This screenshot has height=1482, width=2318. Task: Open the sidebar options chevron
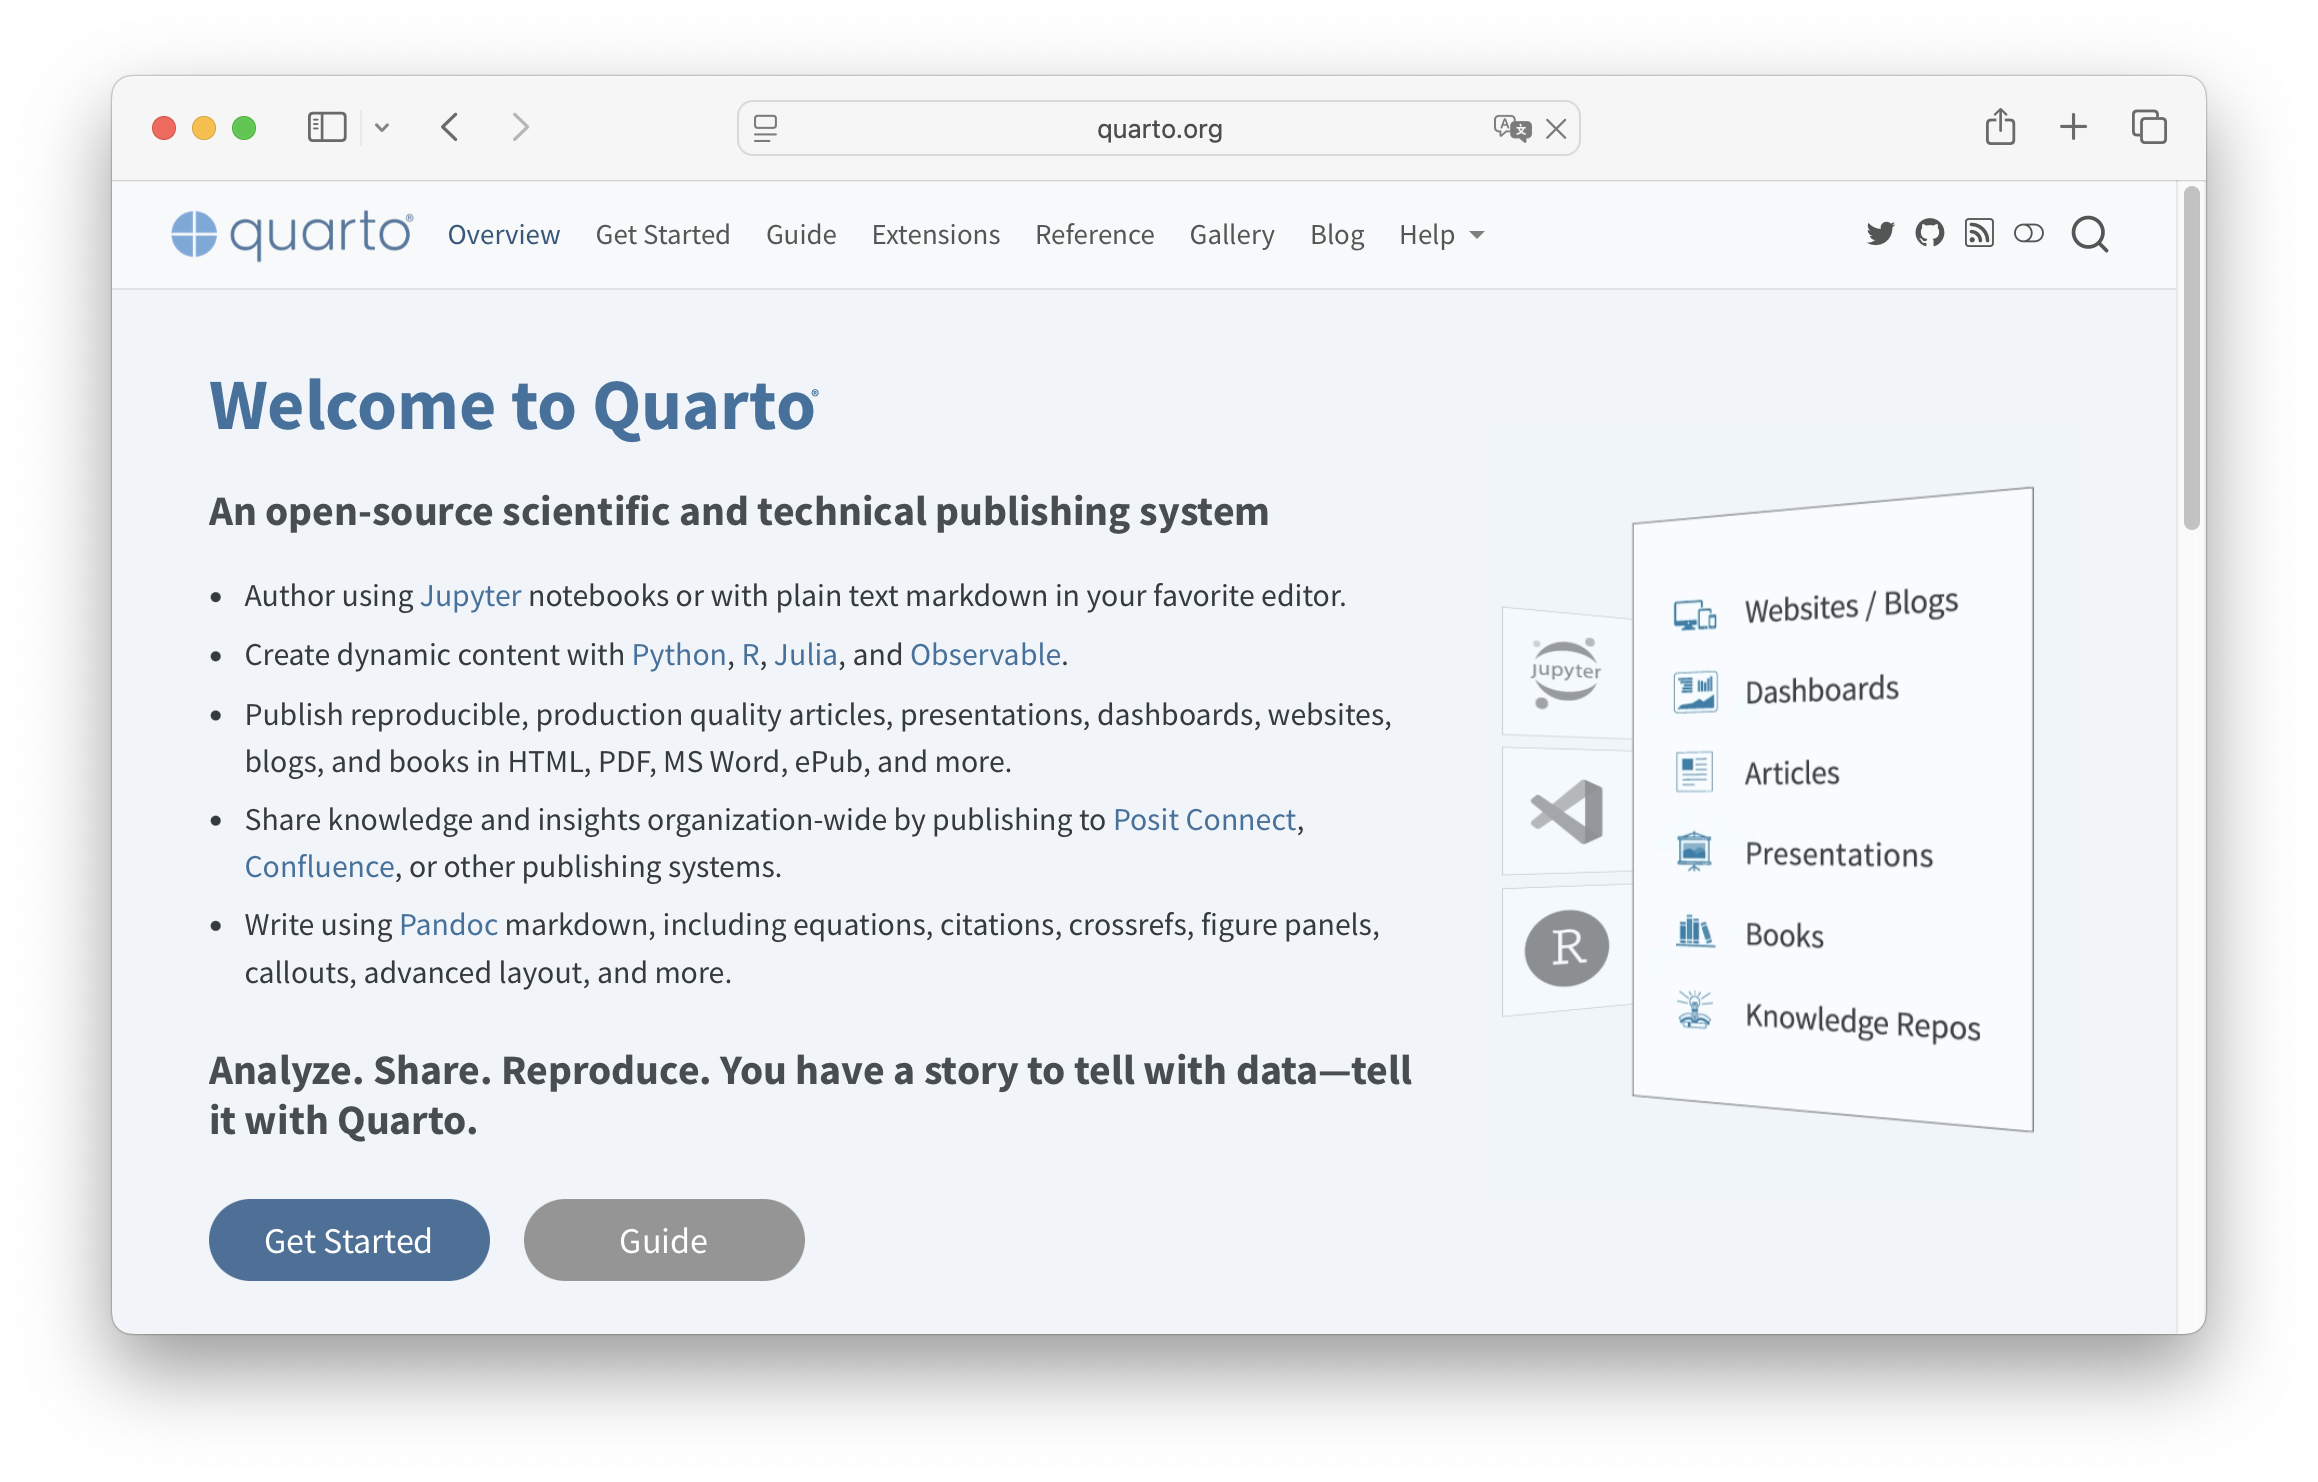pyautogui.click(x=382, y=127)
